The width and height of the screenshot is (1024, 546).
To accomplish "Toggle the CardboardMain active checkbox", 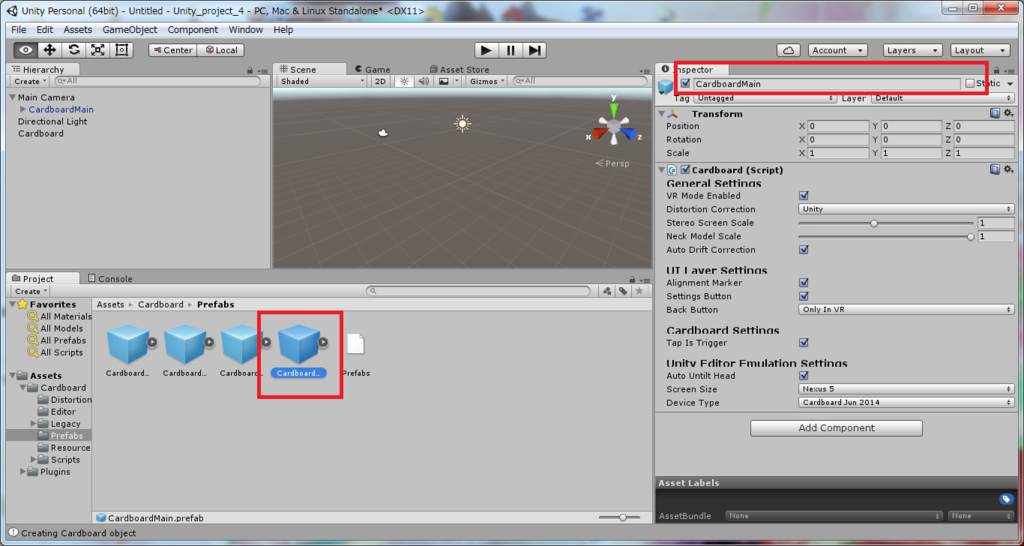I will click(684, 84).
